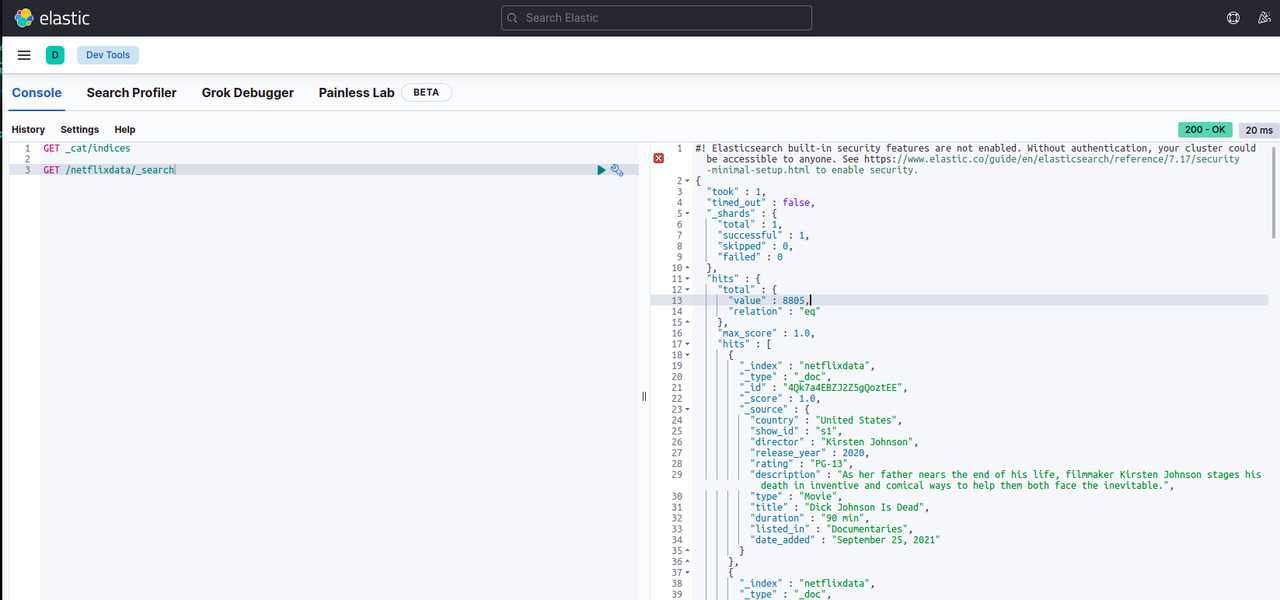Click the Elastic logo

pos(52,18)
